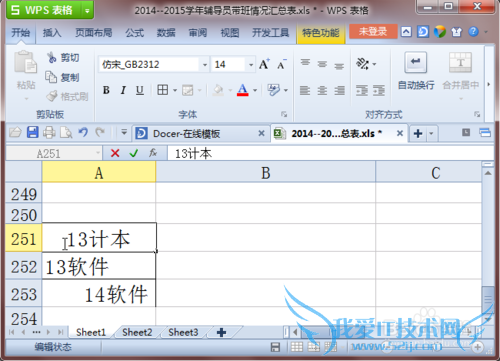Open font name dropdown 仿宋_GB2312

click(205, 64)
